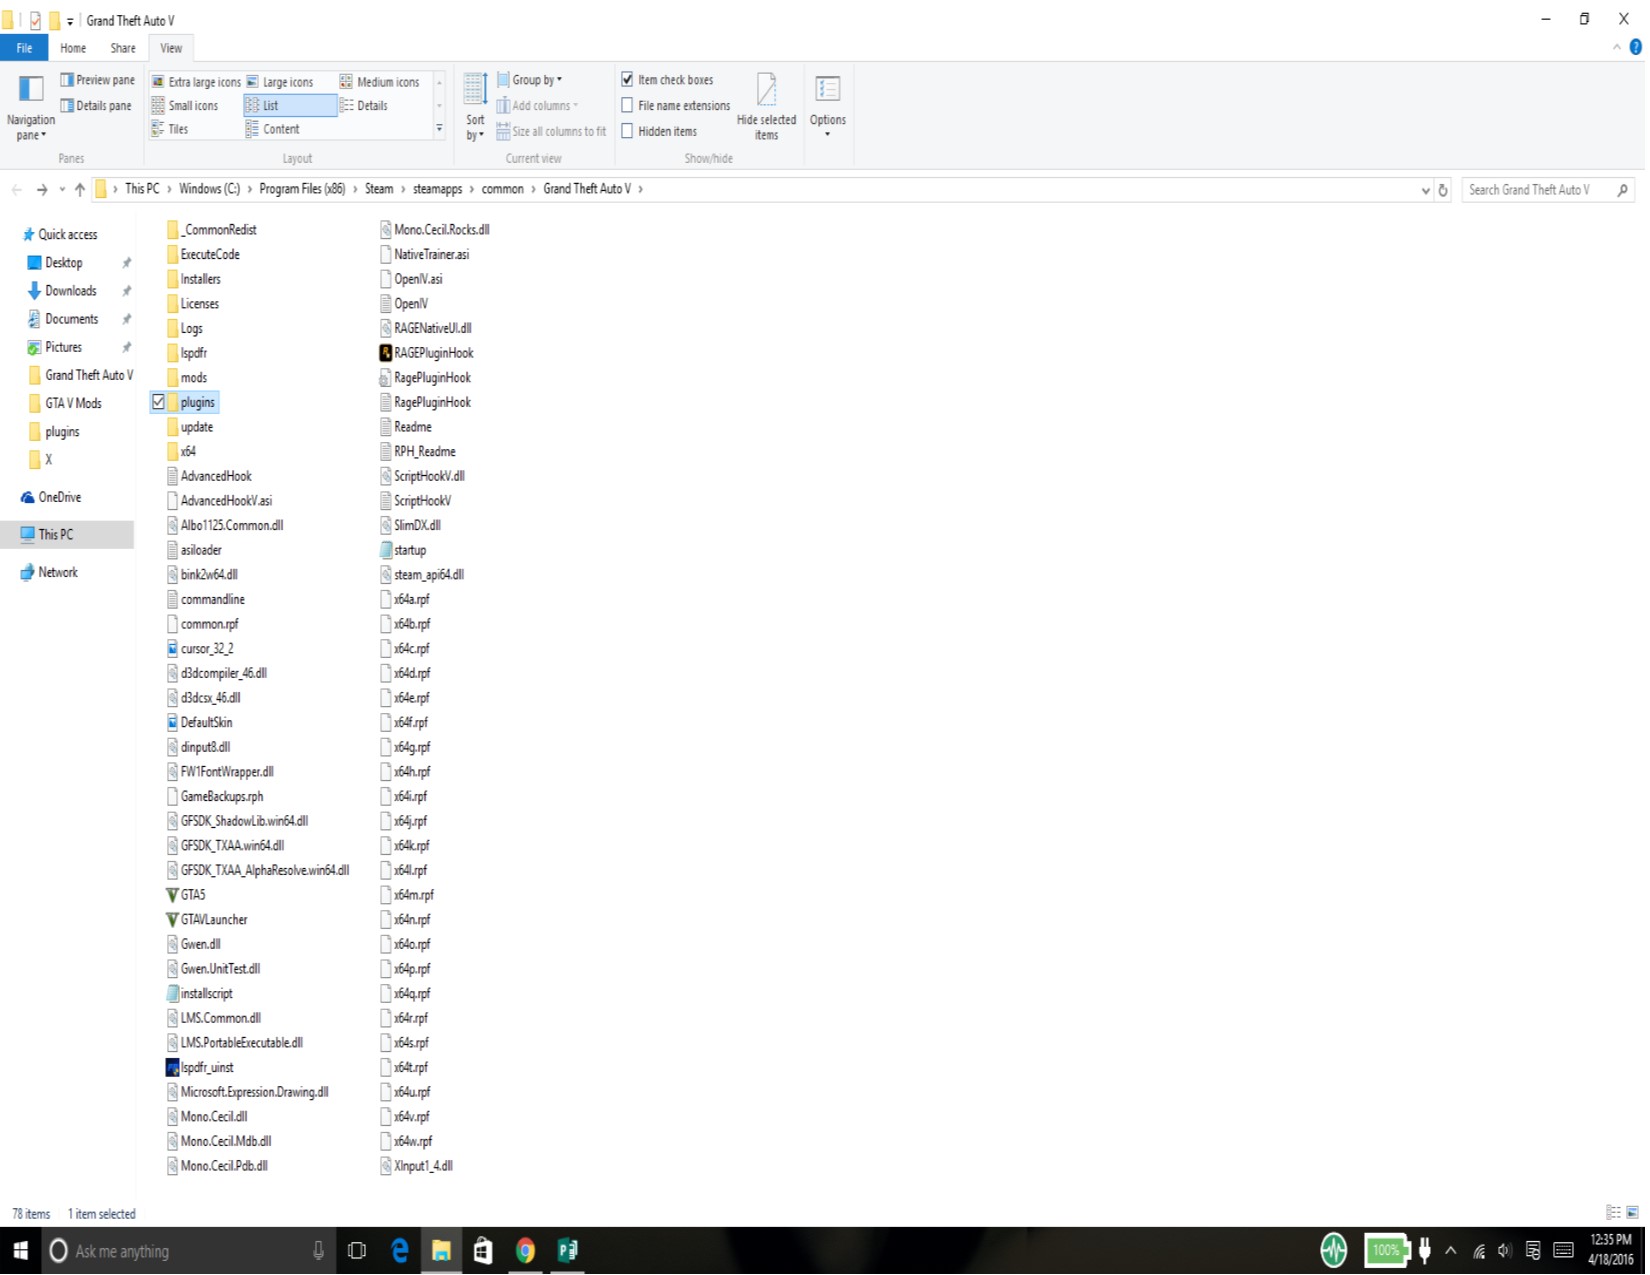
Task: Refresh the current folder view
Action: point(1442,190)
